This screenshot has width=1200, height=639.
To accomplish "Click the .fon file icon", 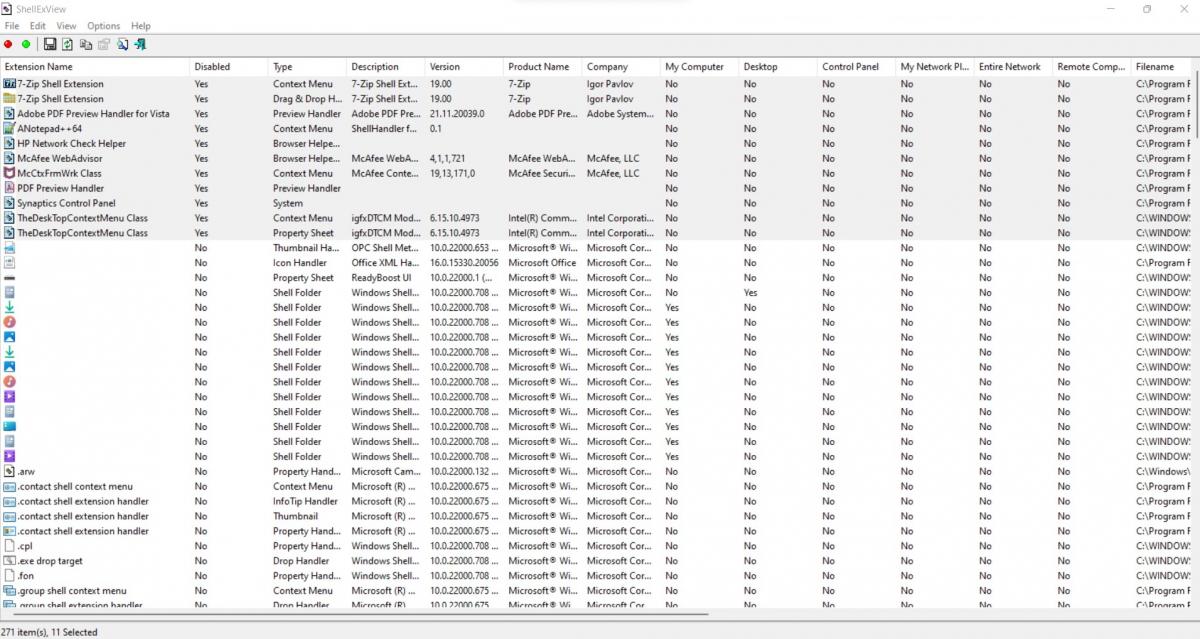I will click(10, 575).
